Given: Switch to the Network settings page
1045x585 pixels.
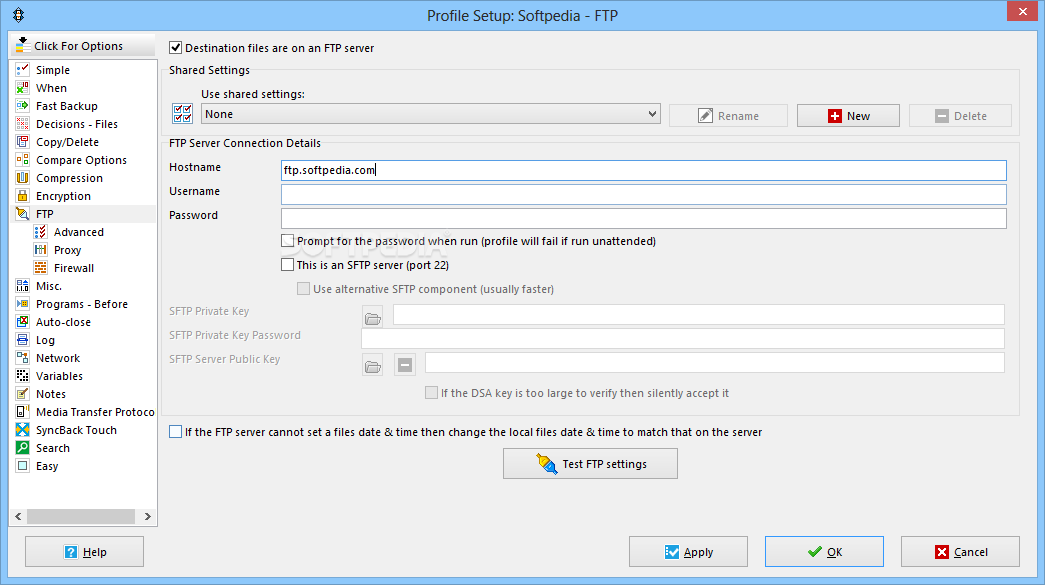Looking at the screenshot, I should pos(58,358).
